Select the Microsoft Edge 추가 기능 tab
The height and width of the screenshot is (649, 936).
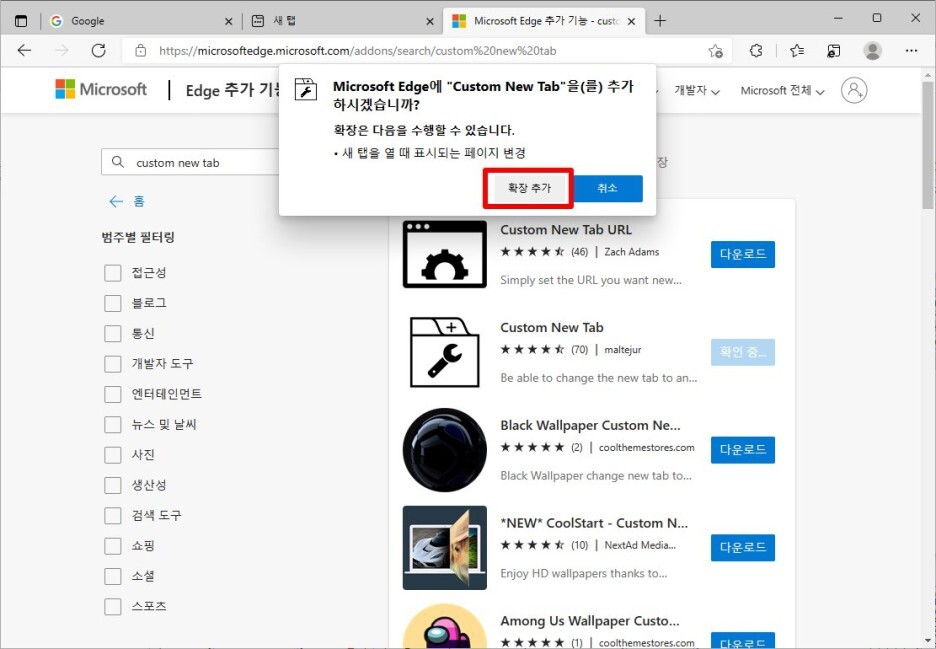click(x=544, y=21)
